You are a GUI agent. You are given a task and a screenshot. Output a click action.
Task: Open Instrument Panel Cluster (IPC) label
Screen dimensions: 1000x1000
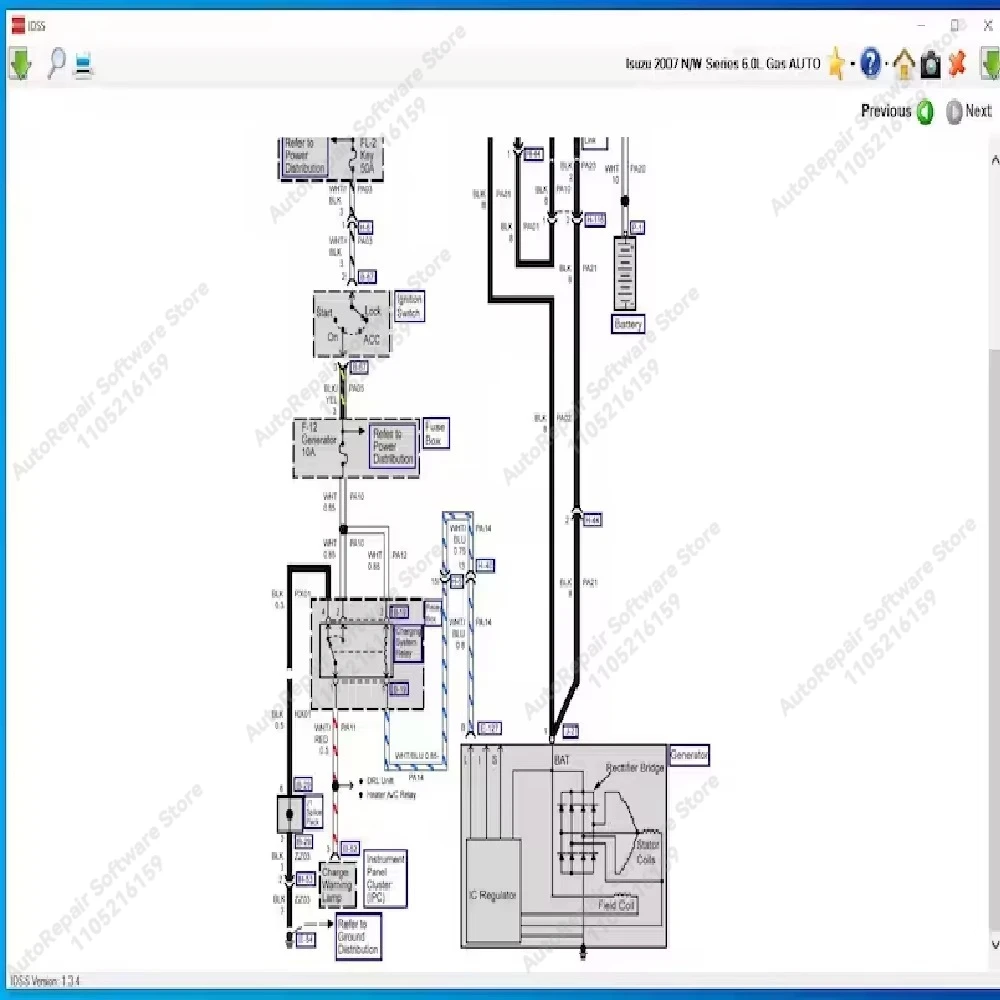(x=385, y=878)
